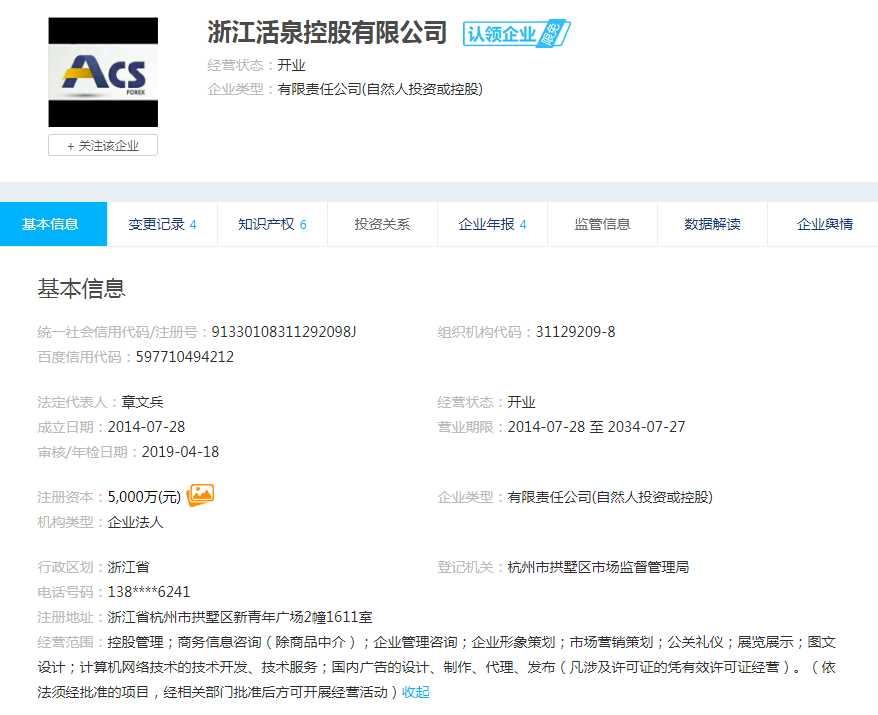Go to the 投资关系 tab
Screen dimensions: 878x715
382,224
